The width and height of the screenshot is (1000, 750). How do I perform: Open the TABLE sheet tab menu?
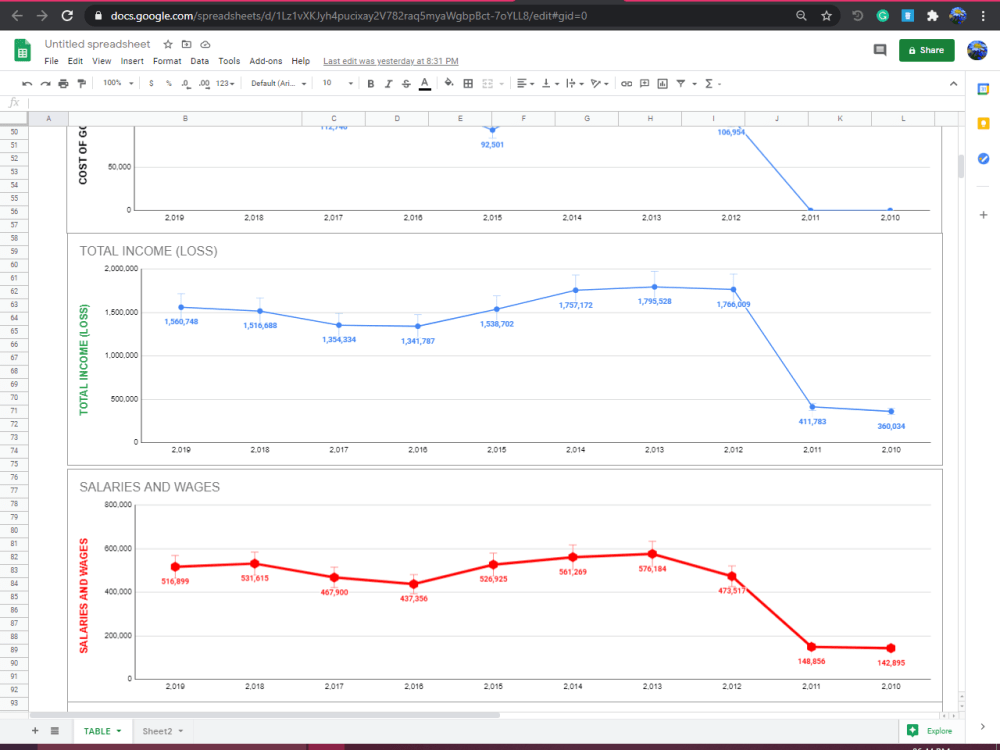click(117, 731)
